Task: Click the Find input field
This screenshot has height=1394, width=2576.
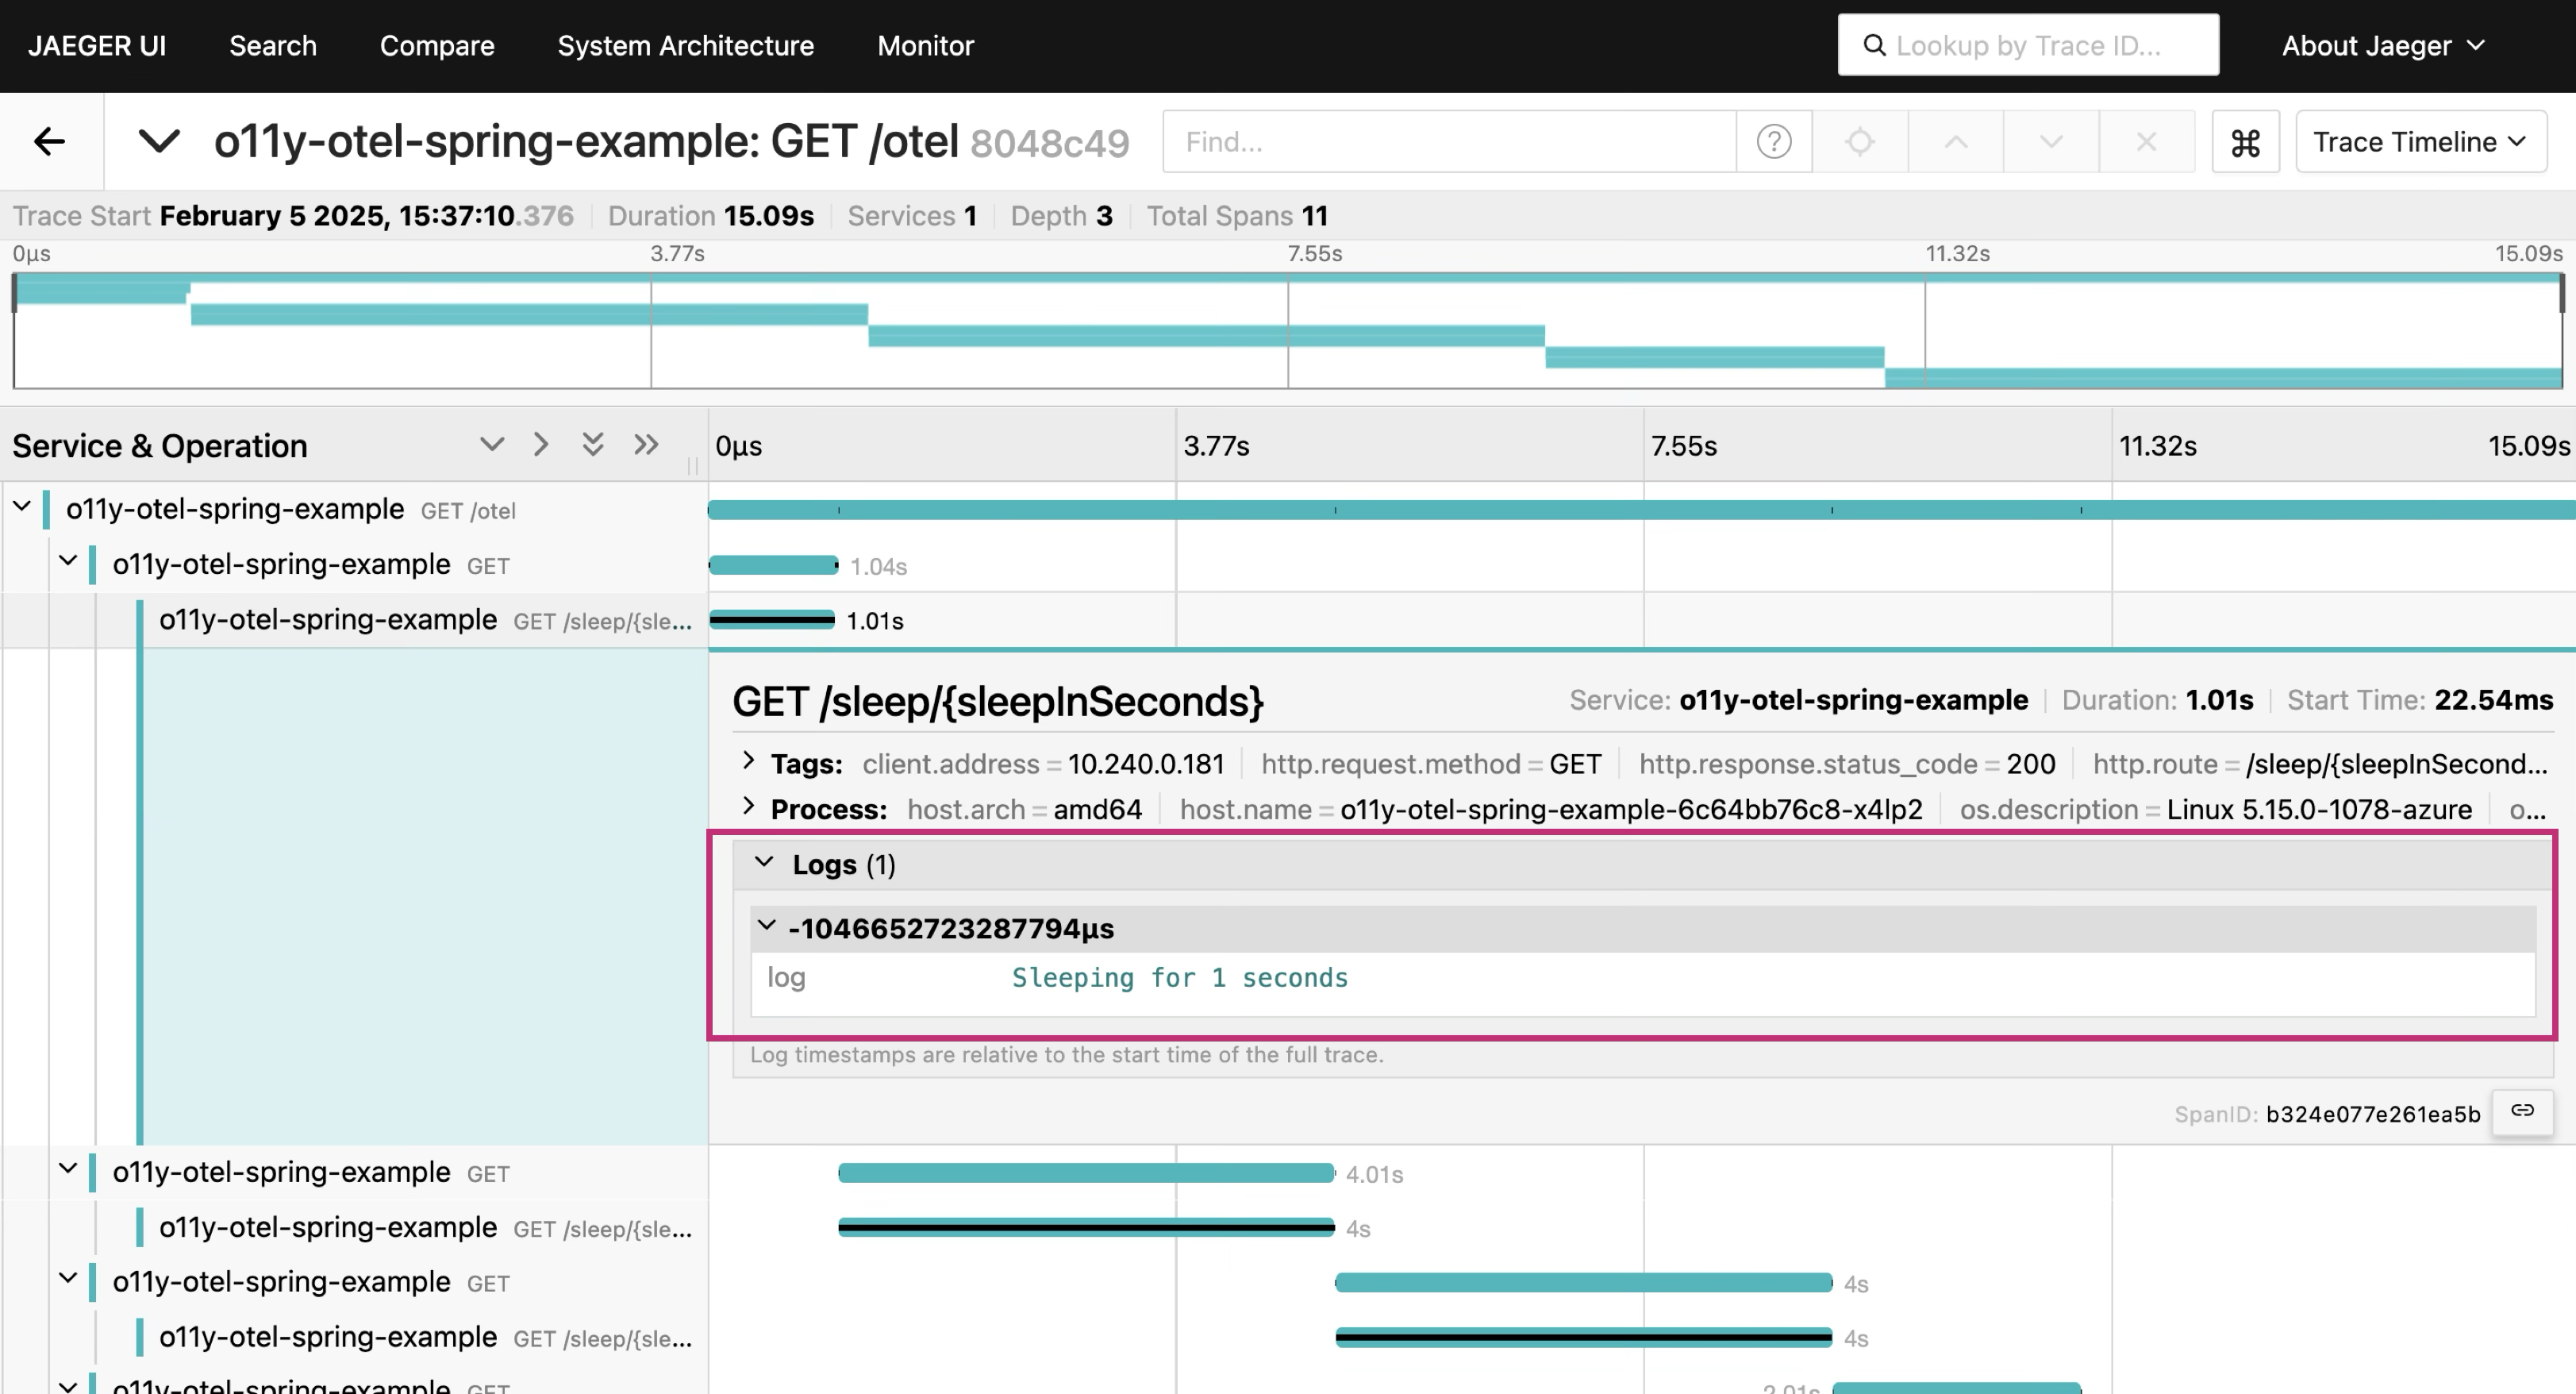Action: [x=1449, y=141]
